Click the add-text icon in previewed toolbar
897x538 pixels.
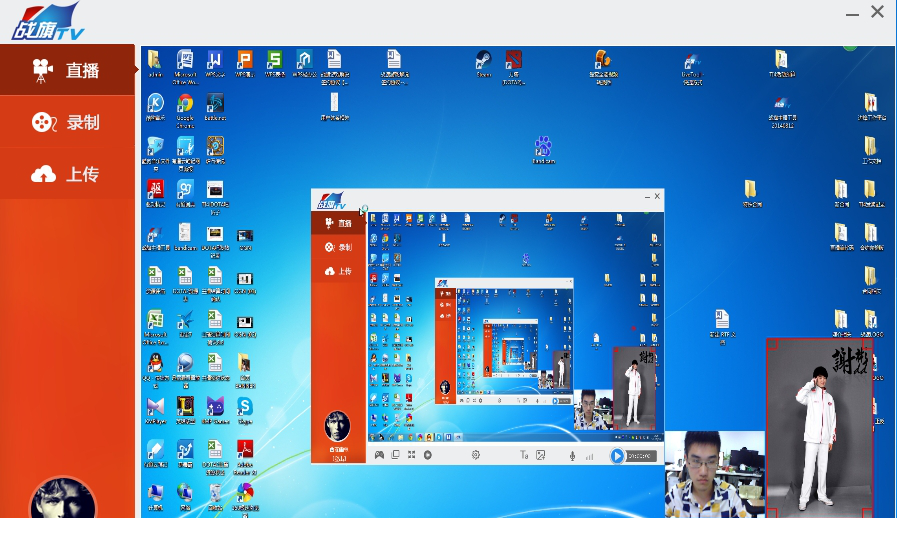point(523,455)
